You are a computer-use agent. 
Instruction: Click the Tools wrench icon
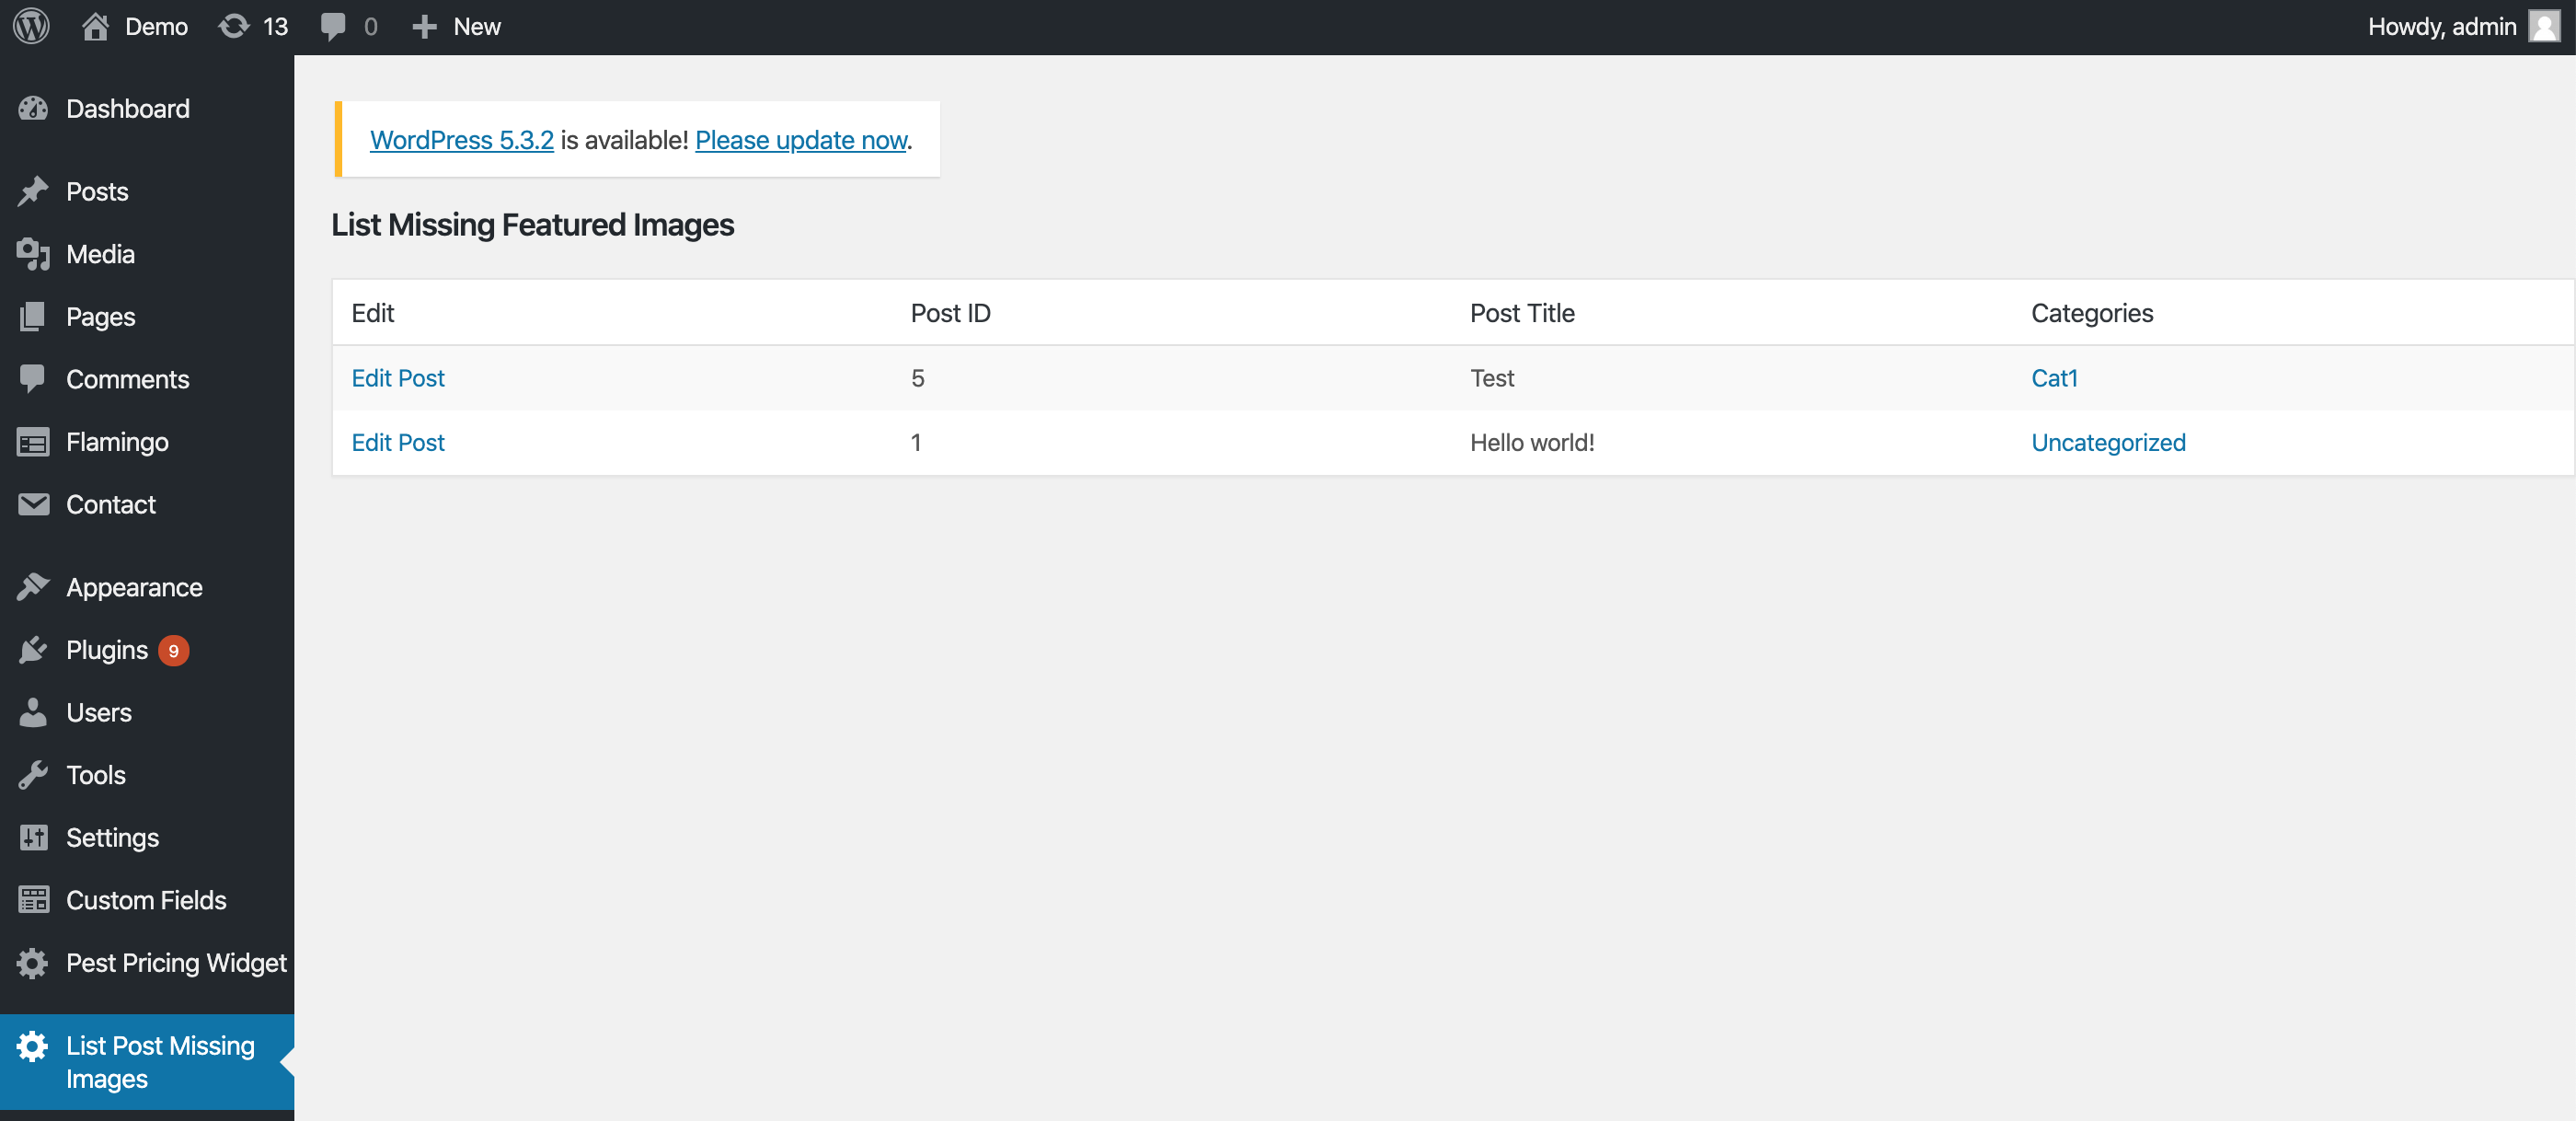[33, 775]
